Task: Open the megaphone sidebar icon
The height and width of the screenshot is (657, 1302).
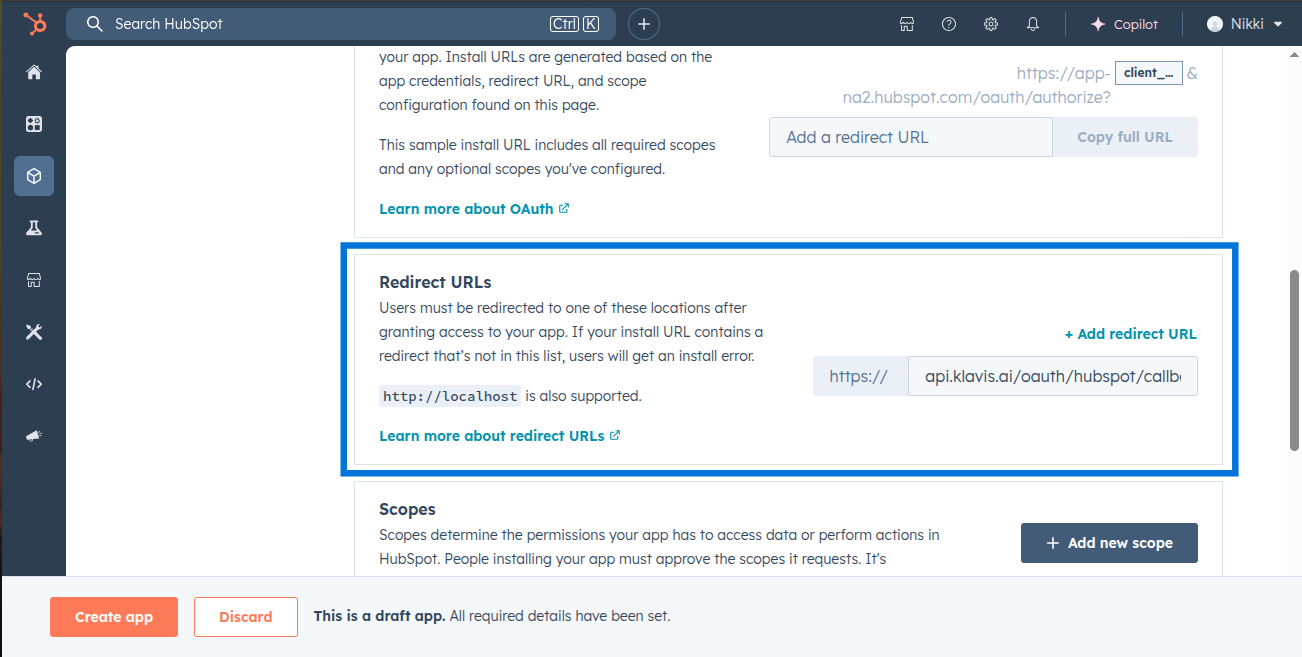Action: click(x=34, y=436)
